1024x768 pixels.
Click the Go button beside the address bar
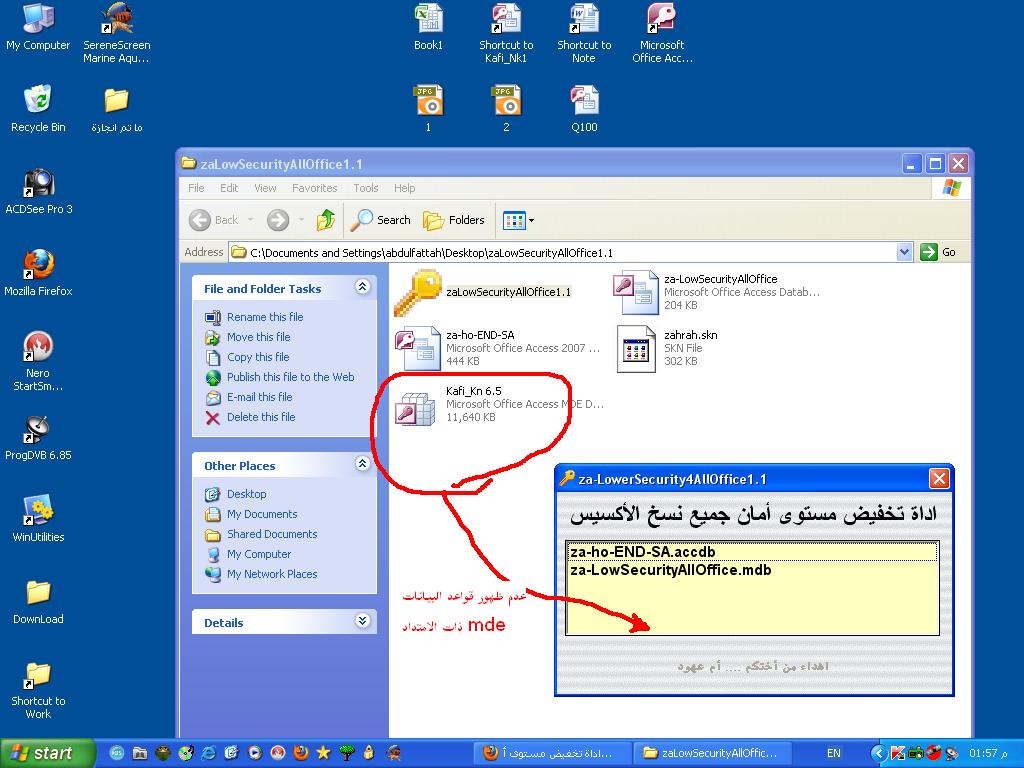click(938, 252)
